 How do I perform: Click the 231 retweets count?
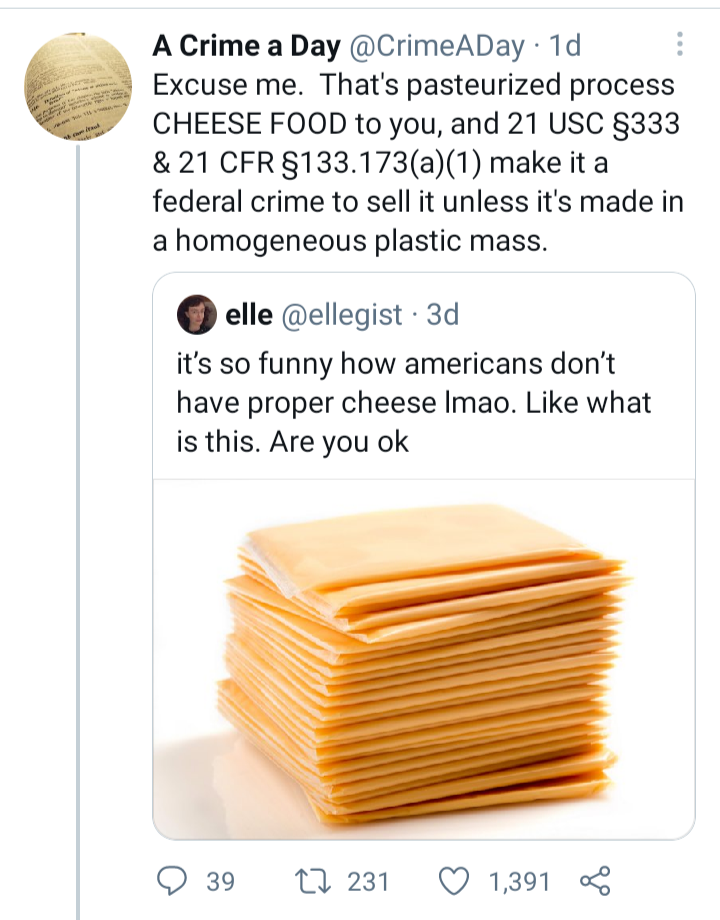(367, 881)
